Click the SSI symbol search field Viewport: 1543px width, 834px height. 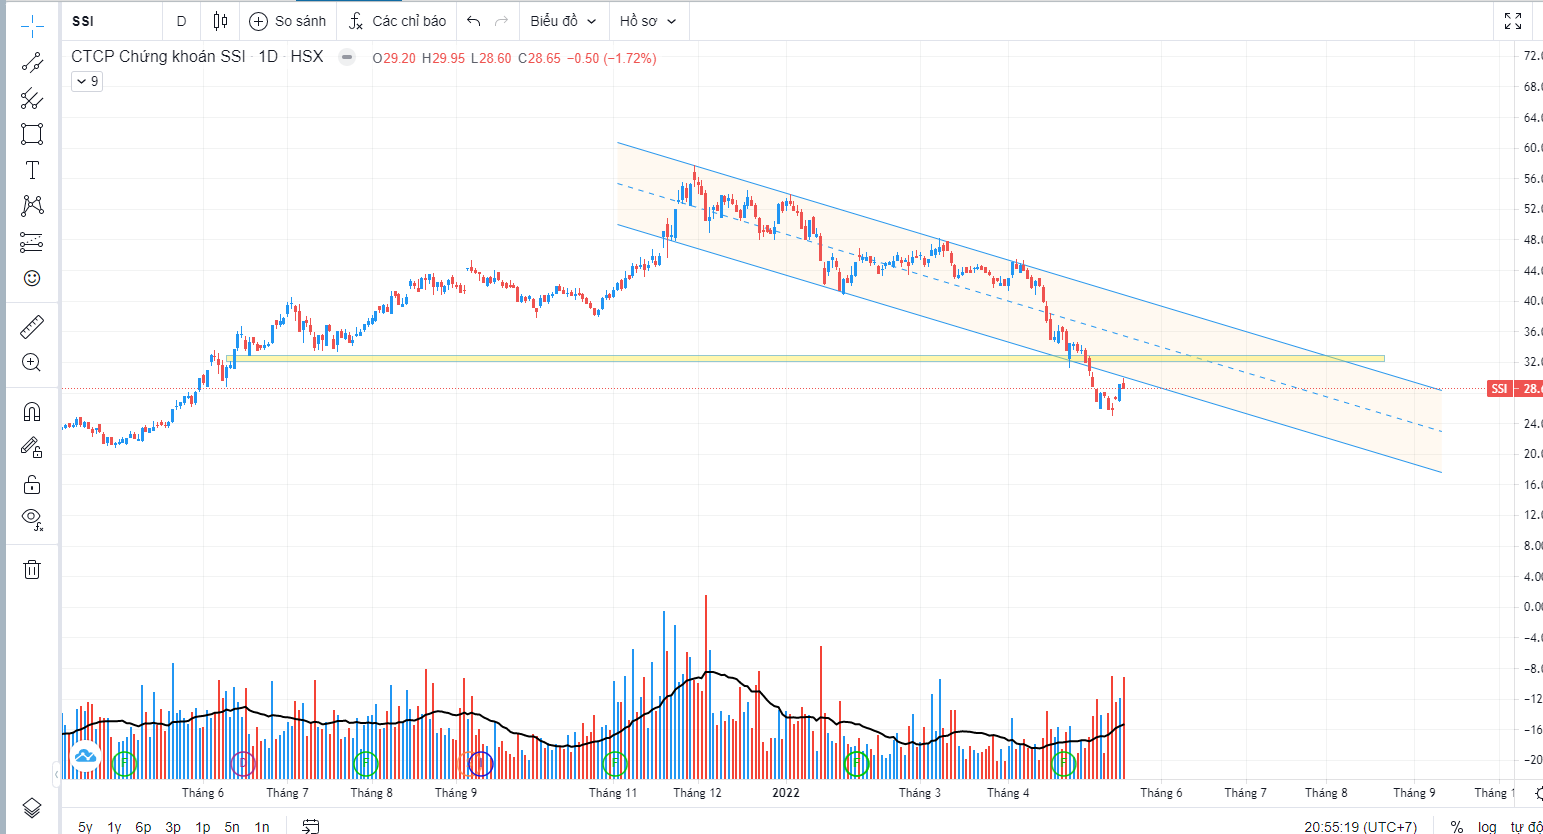[x=113, y=21]
